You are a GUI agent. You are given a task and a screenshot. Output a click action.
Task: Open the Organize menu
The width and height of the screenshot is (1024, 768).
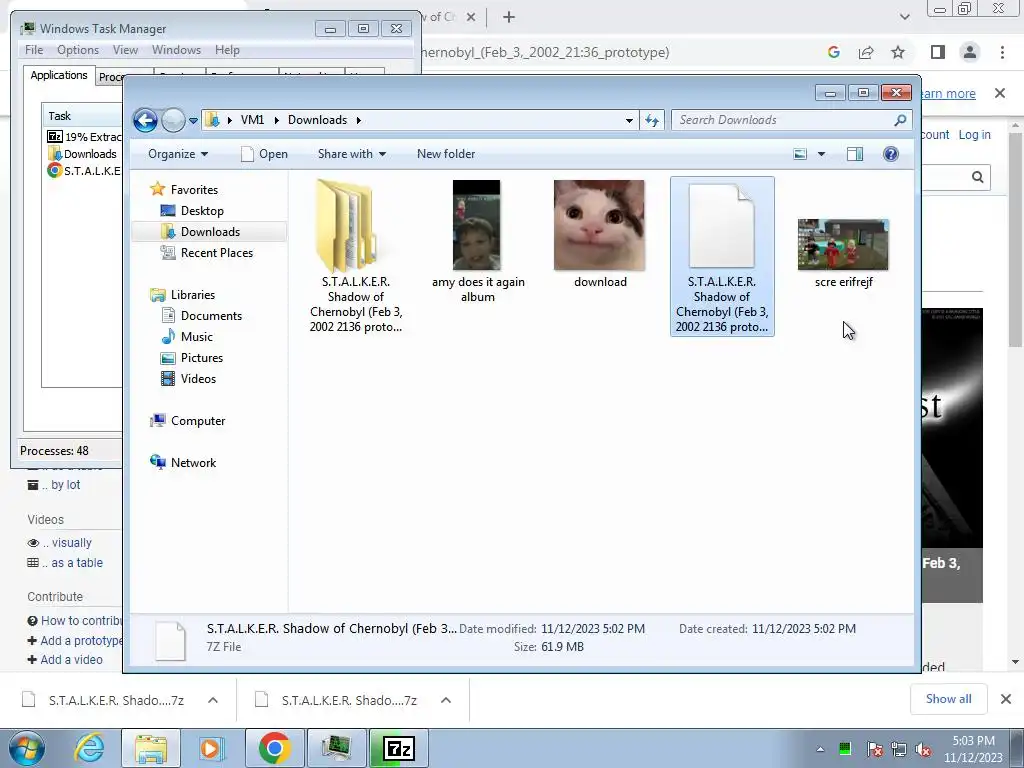pyautogui.click(x=178, y=154)
